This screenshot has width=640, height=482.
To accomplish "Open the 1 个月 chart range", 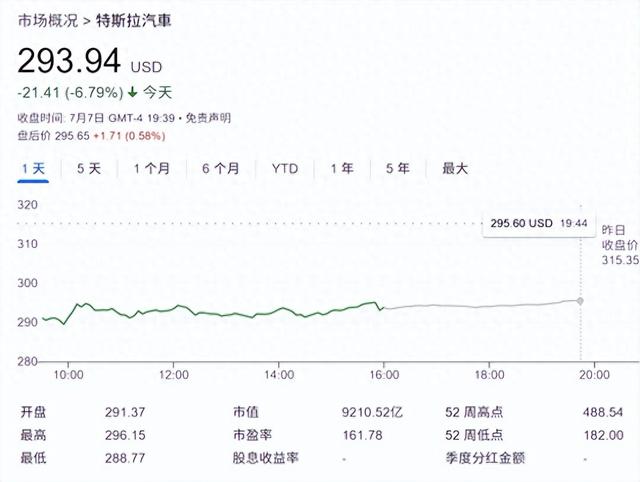I will (152, 169).
